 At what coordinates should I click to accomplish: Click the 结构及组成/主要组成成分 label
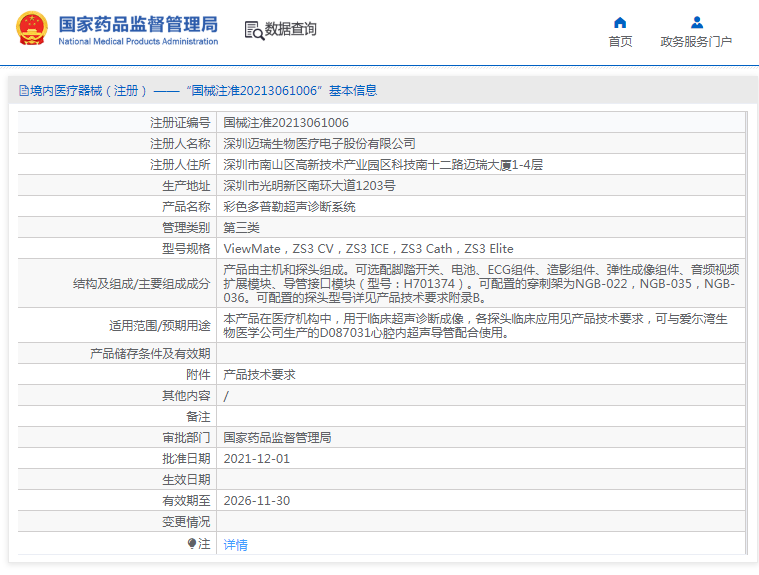point(141,284)
